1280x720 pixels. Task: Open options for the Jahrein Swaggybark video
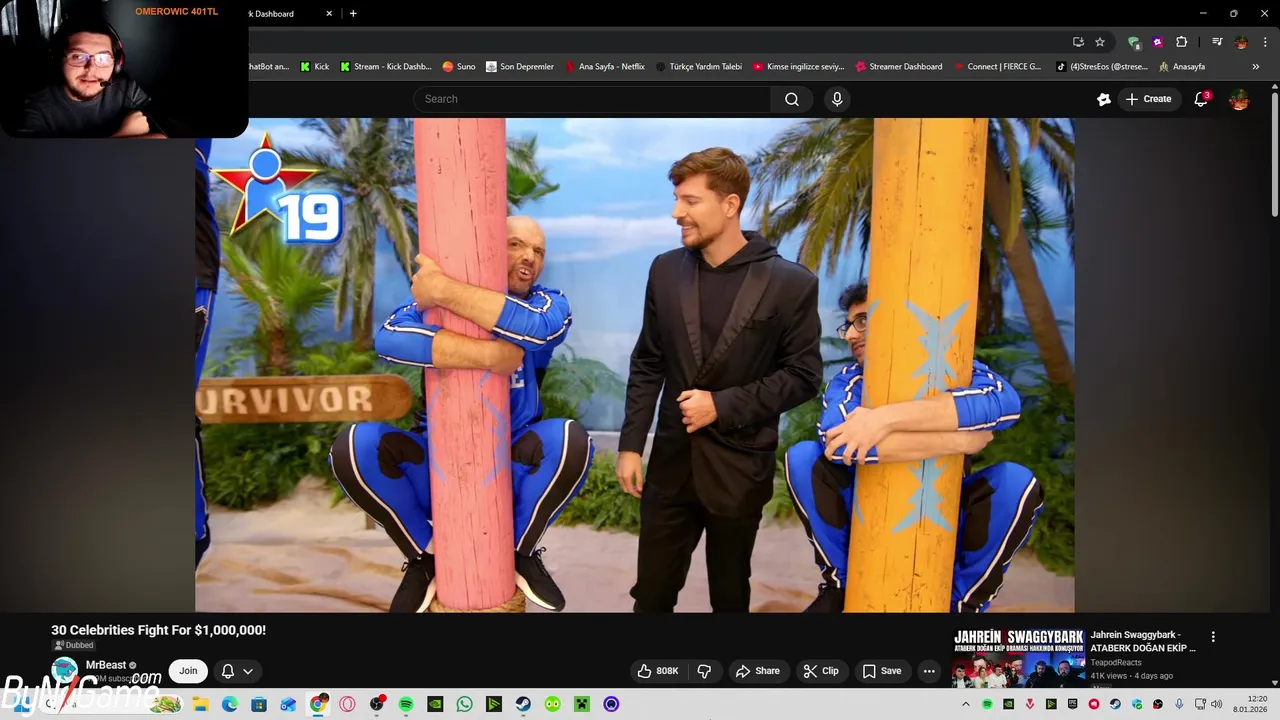1213,637
